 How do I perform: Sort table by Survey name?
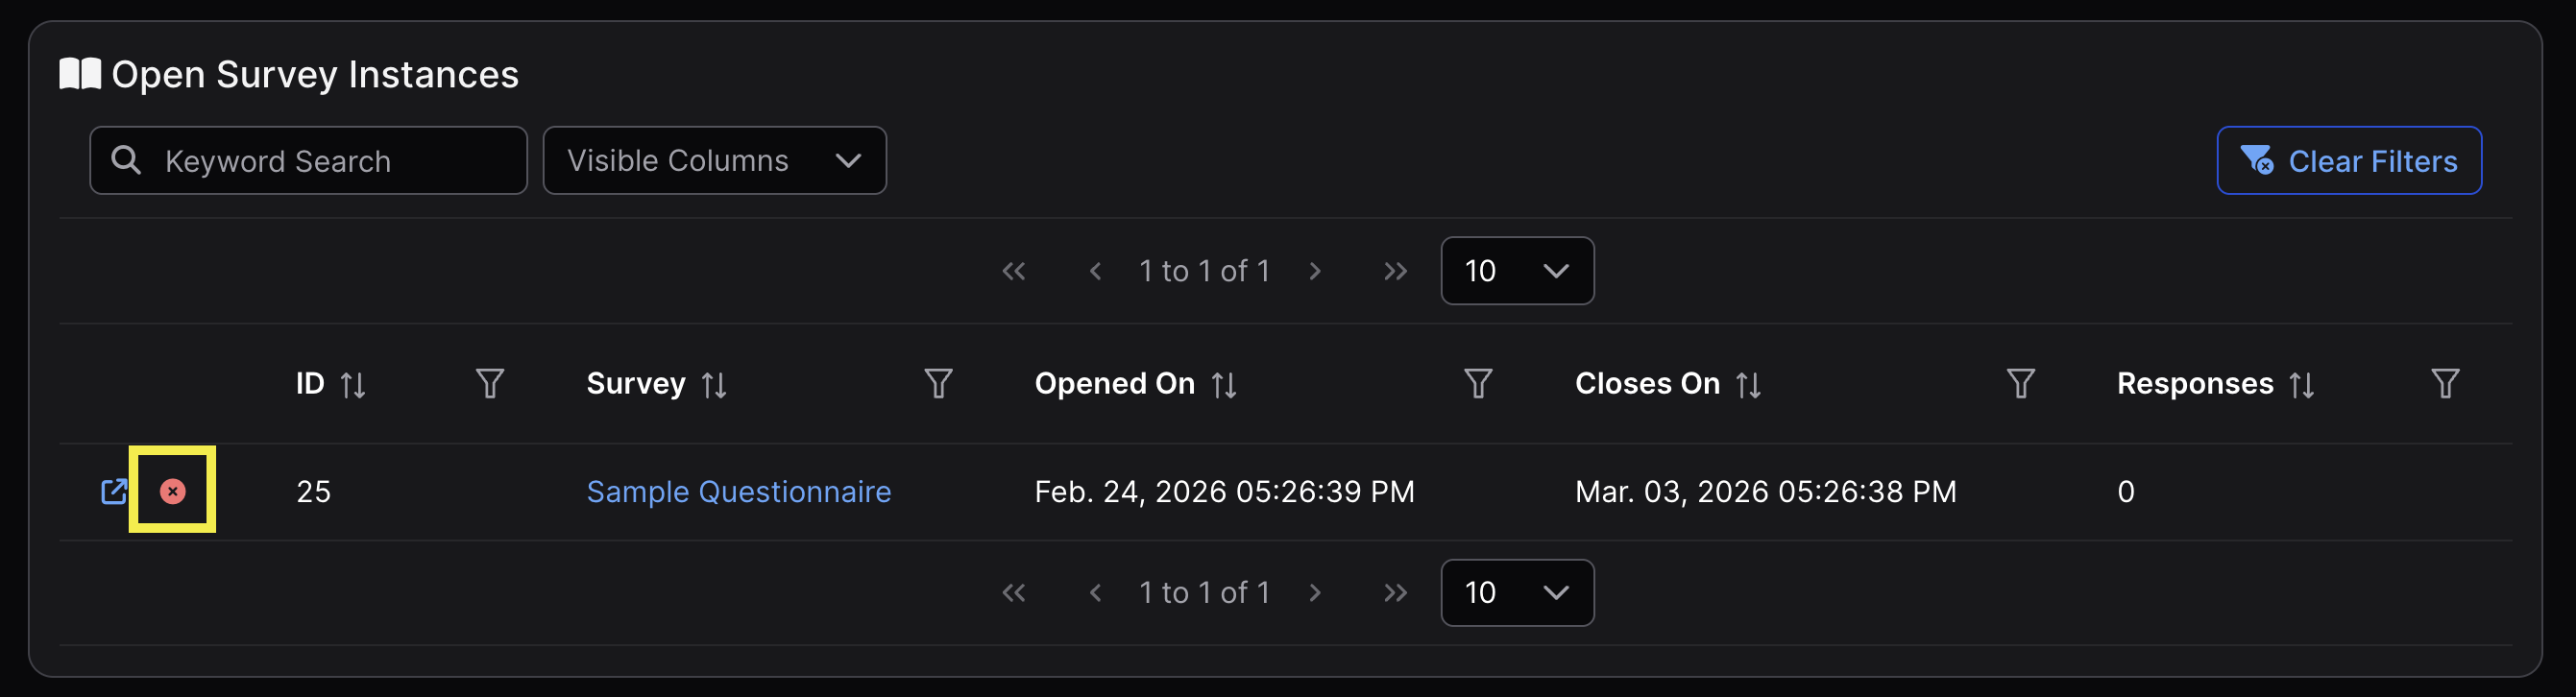[713, 385]
